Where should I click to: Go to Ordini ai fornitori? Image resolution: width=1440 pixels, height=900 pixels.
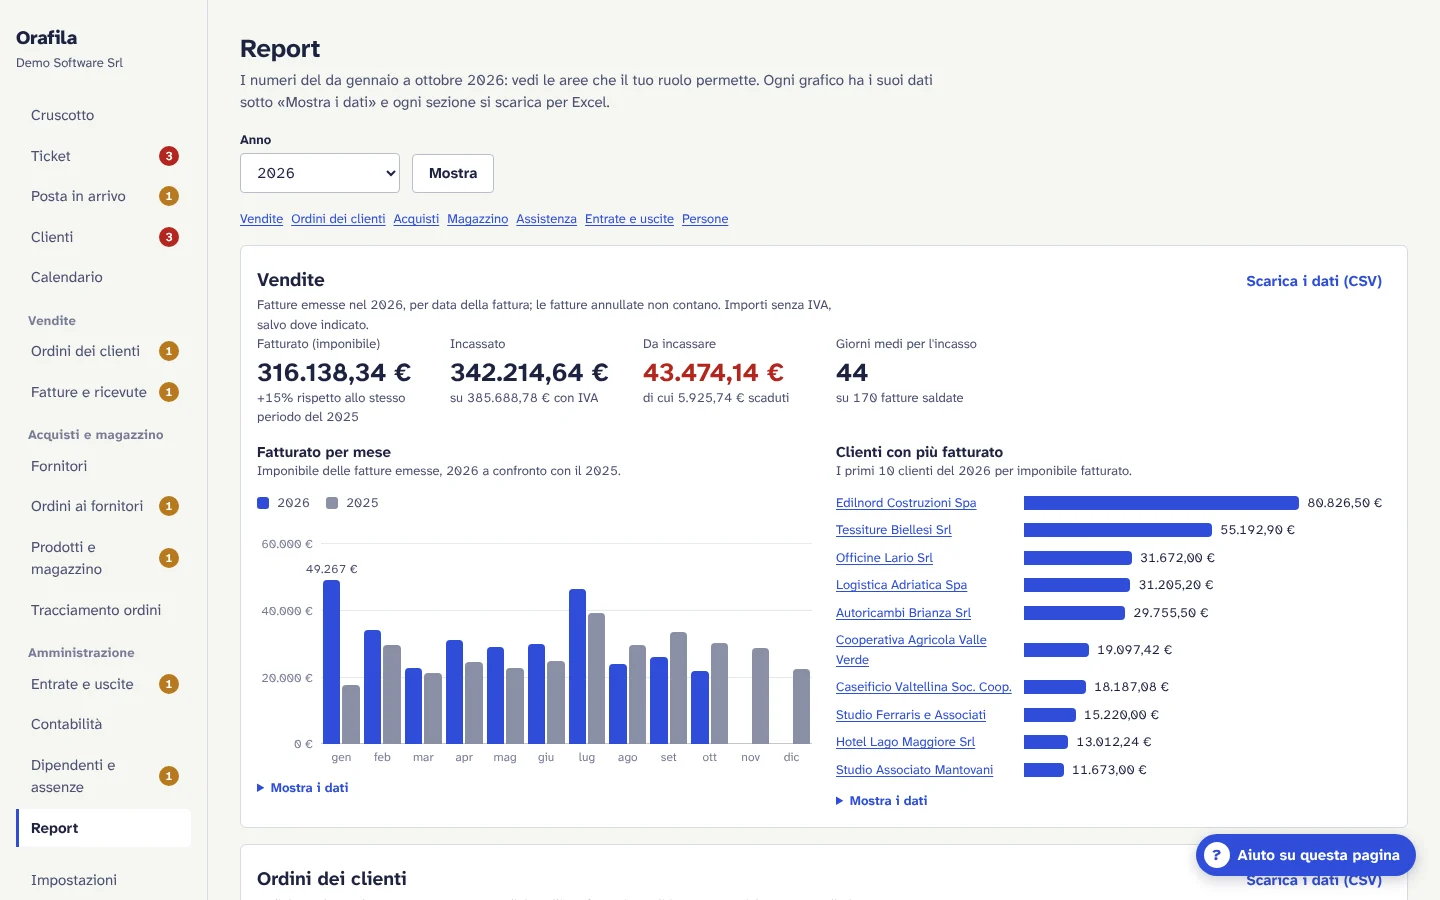tap(104, 506)
